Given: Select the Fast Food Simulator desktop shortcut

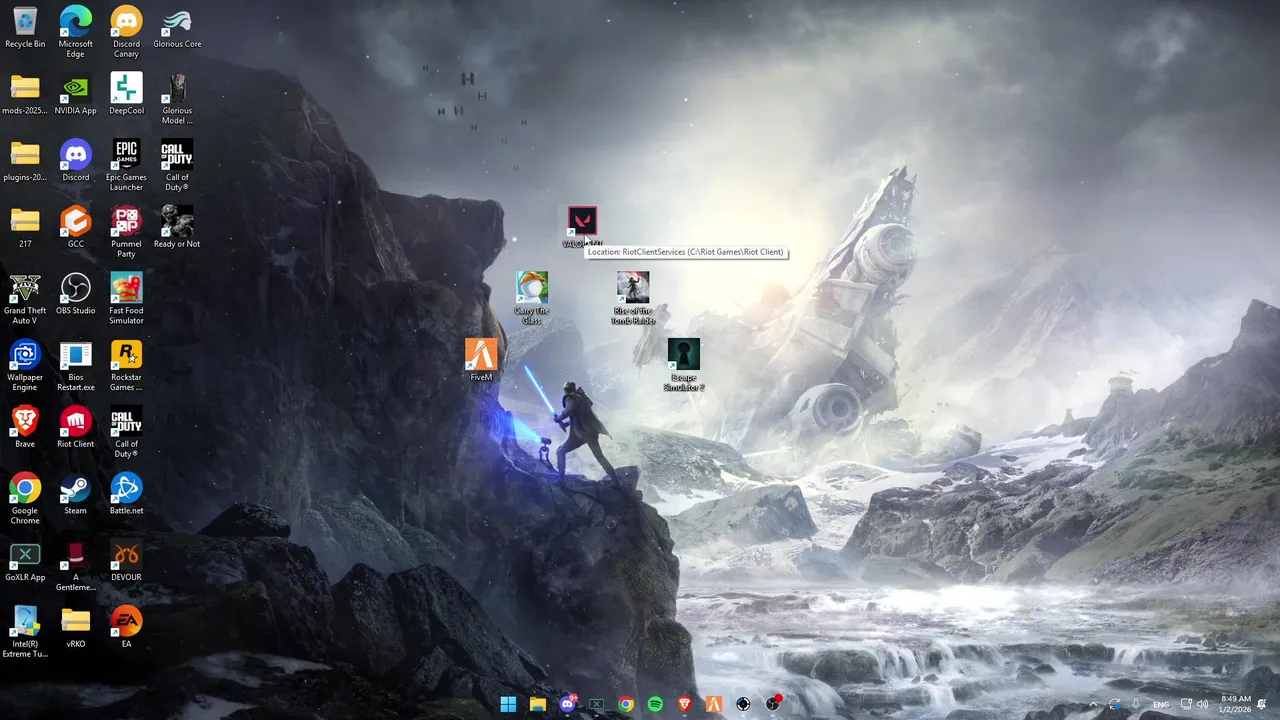Looking at the screenshot, I should pyautogui.click(x=126, y=299).
